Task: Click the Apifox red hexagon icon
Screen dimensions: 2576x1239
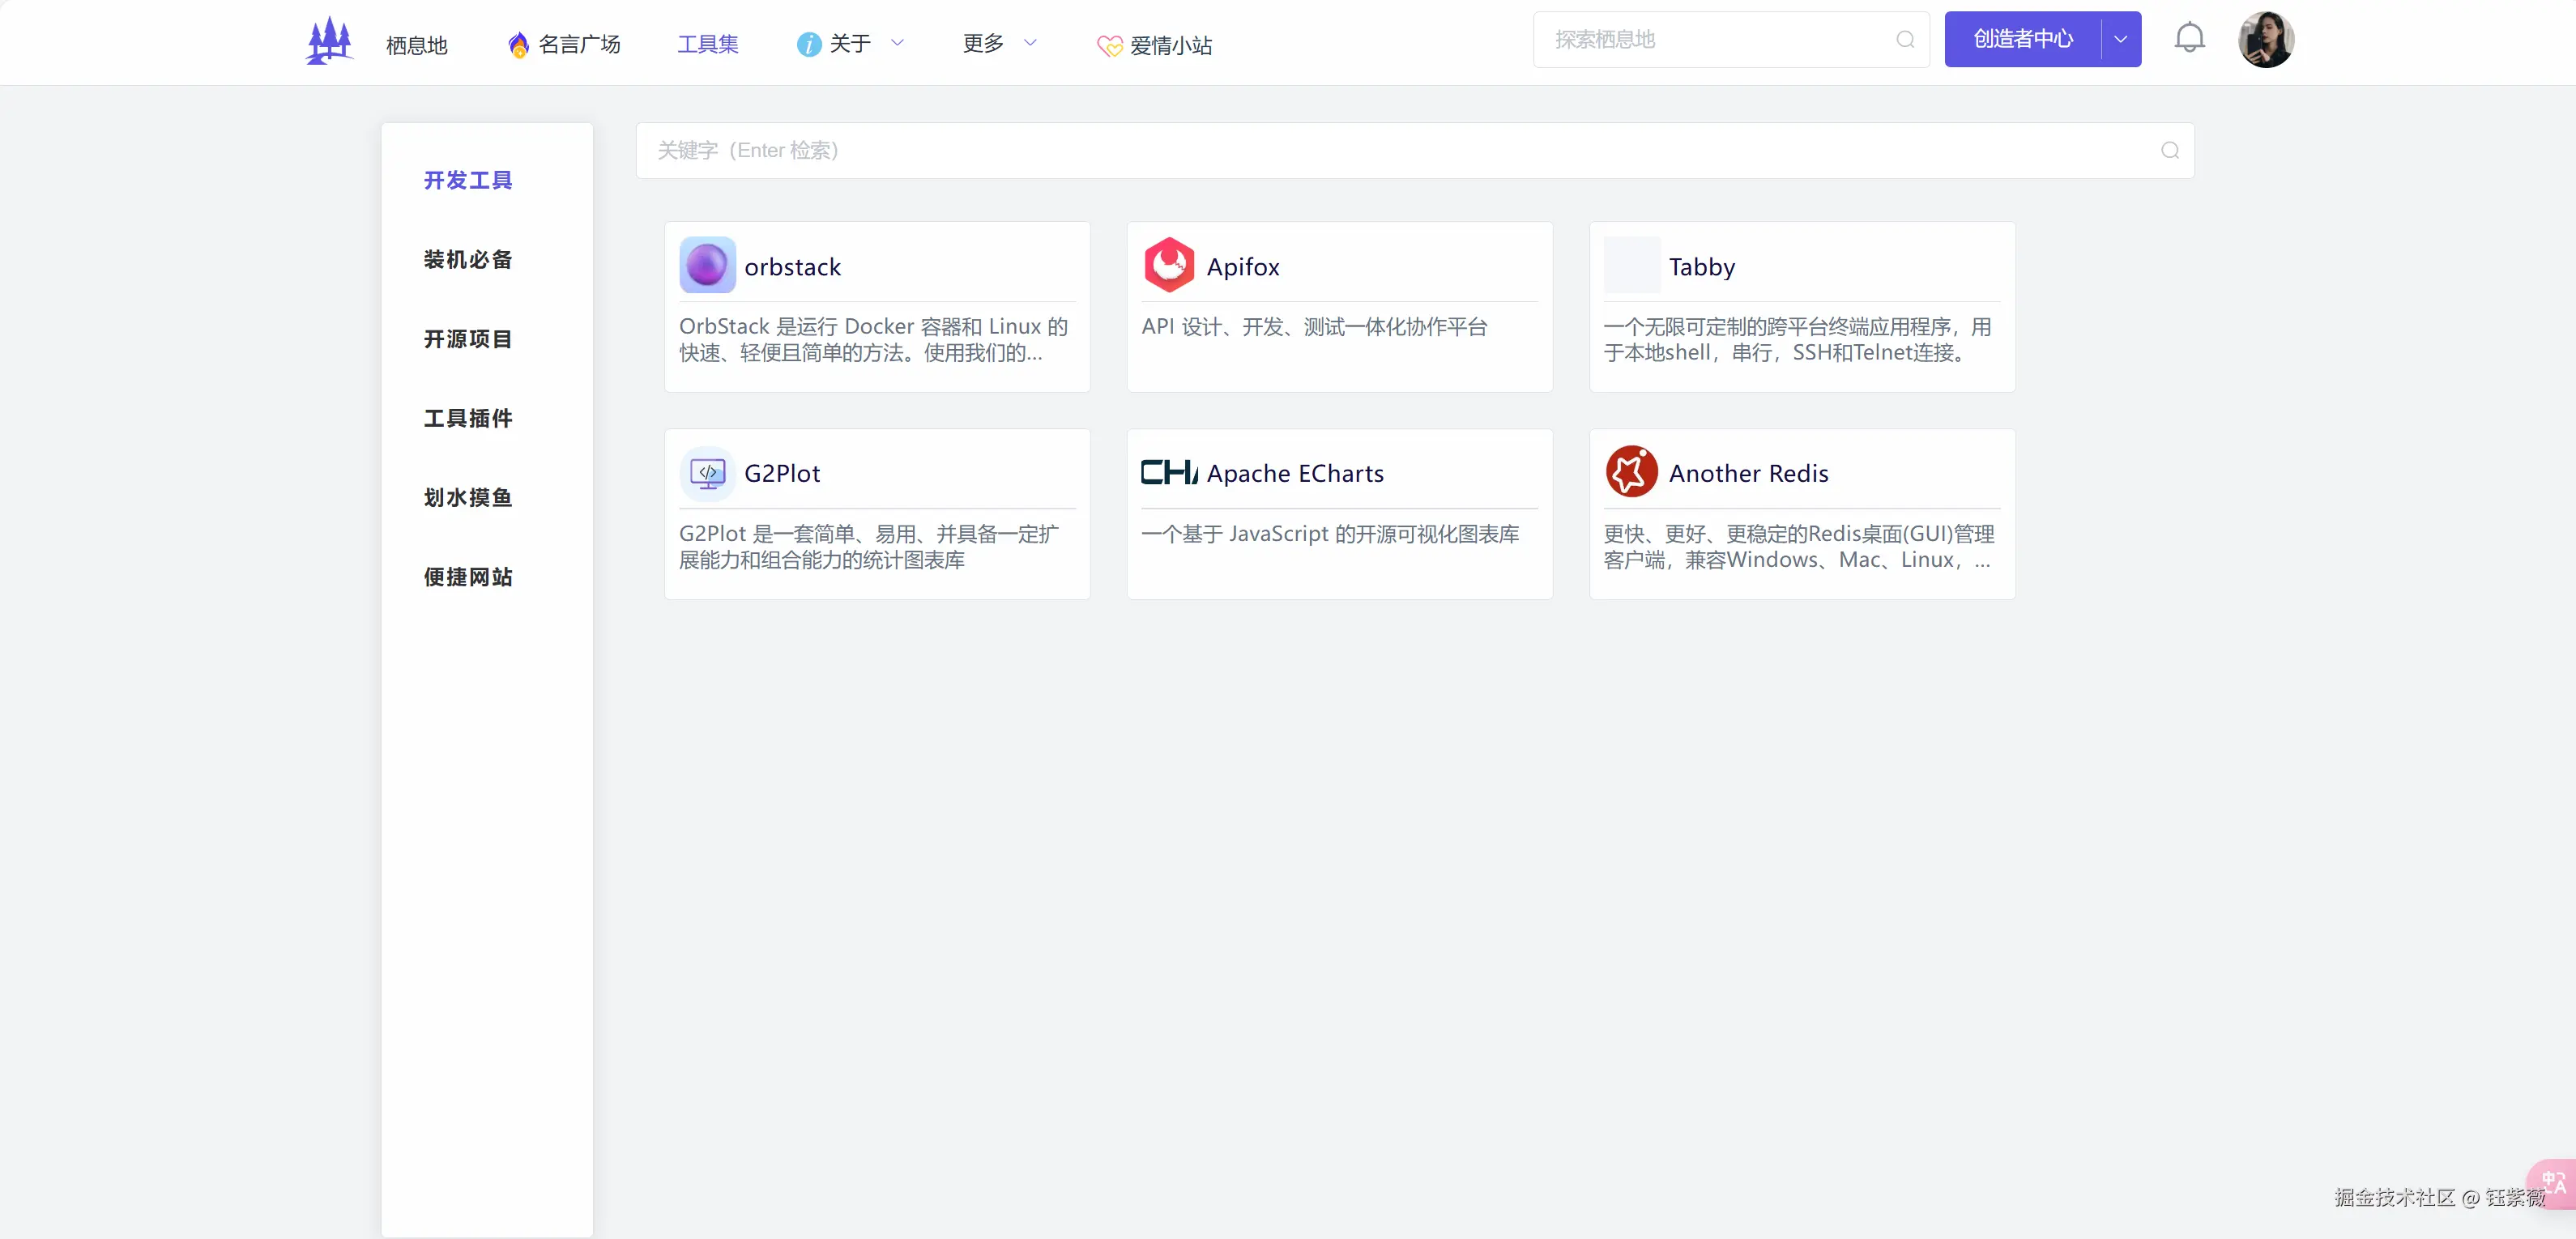Action: coord(1169,266)
